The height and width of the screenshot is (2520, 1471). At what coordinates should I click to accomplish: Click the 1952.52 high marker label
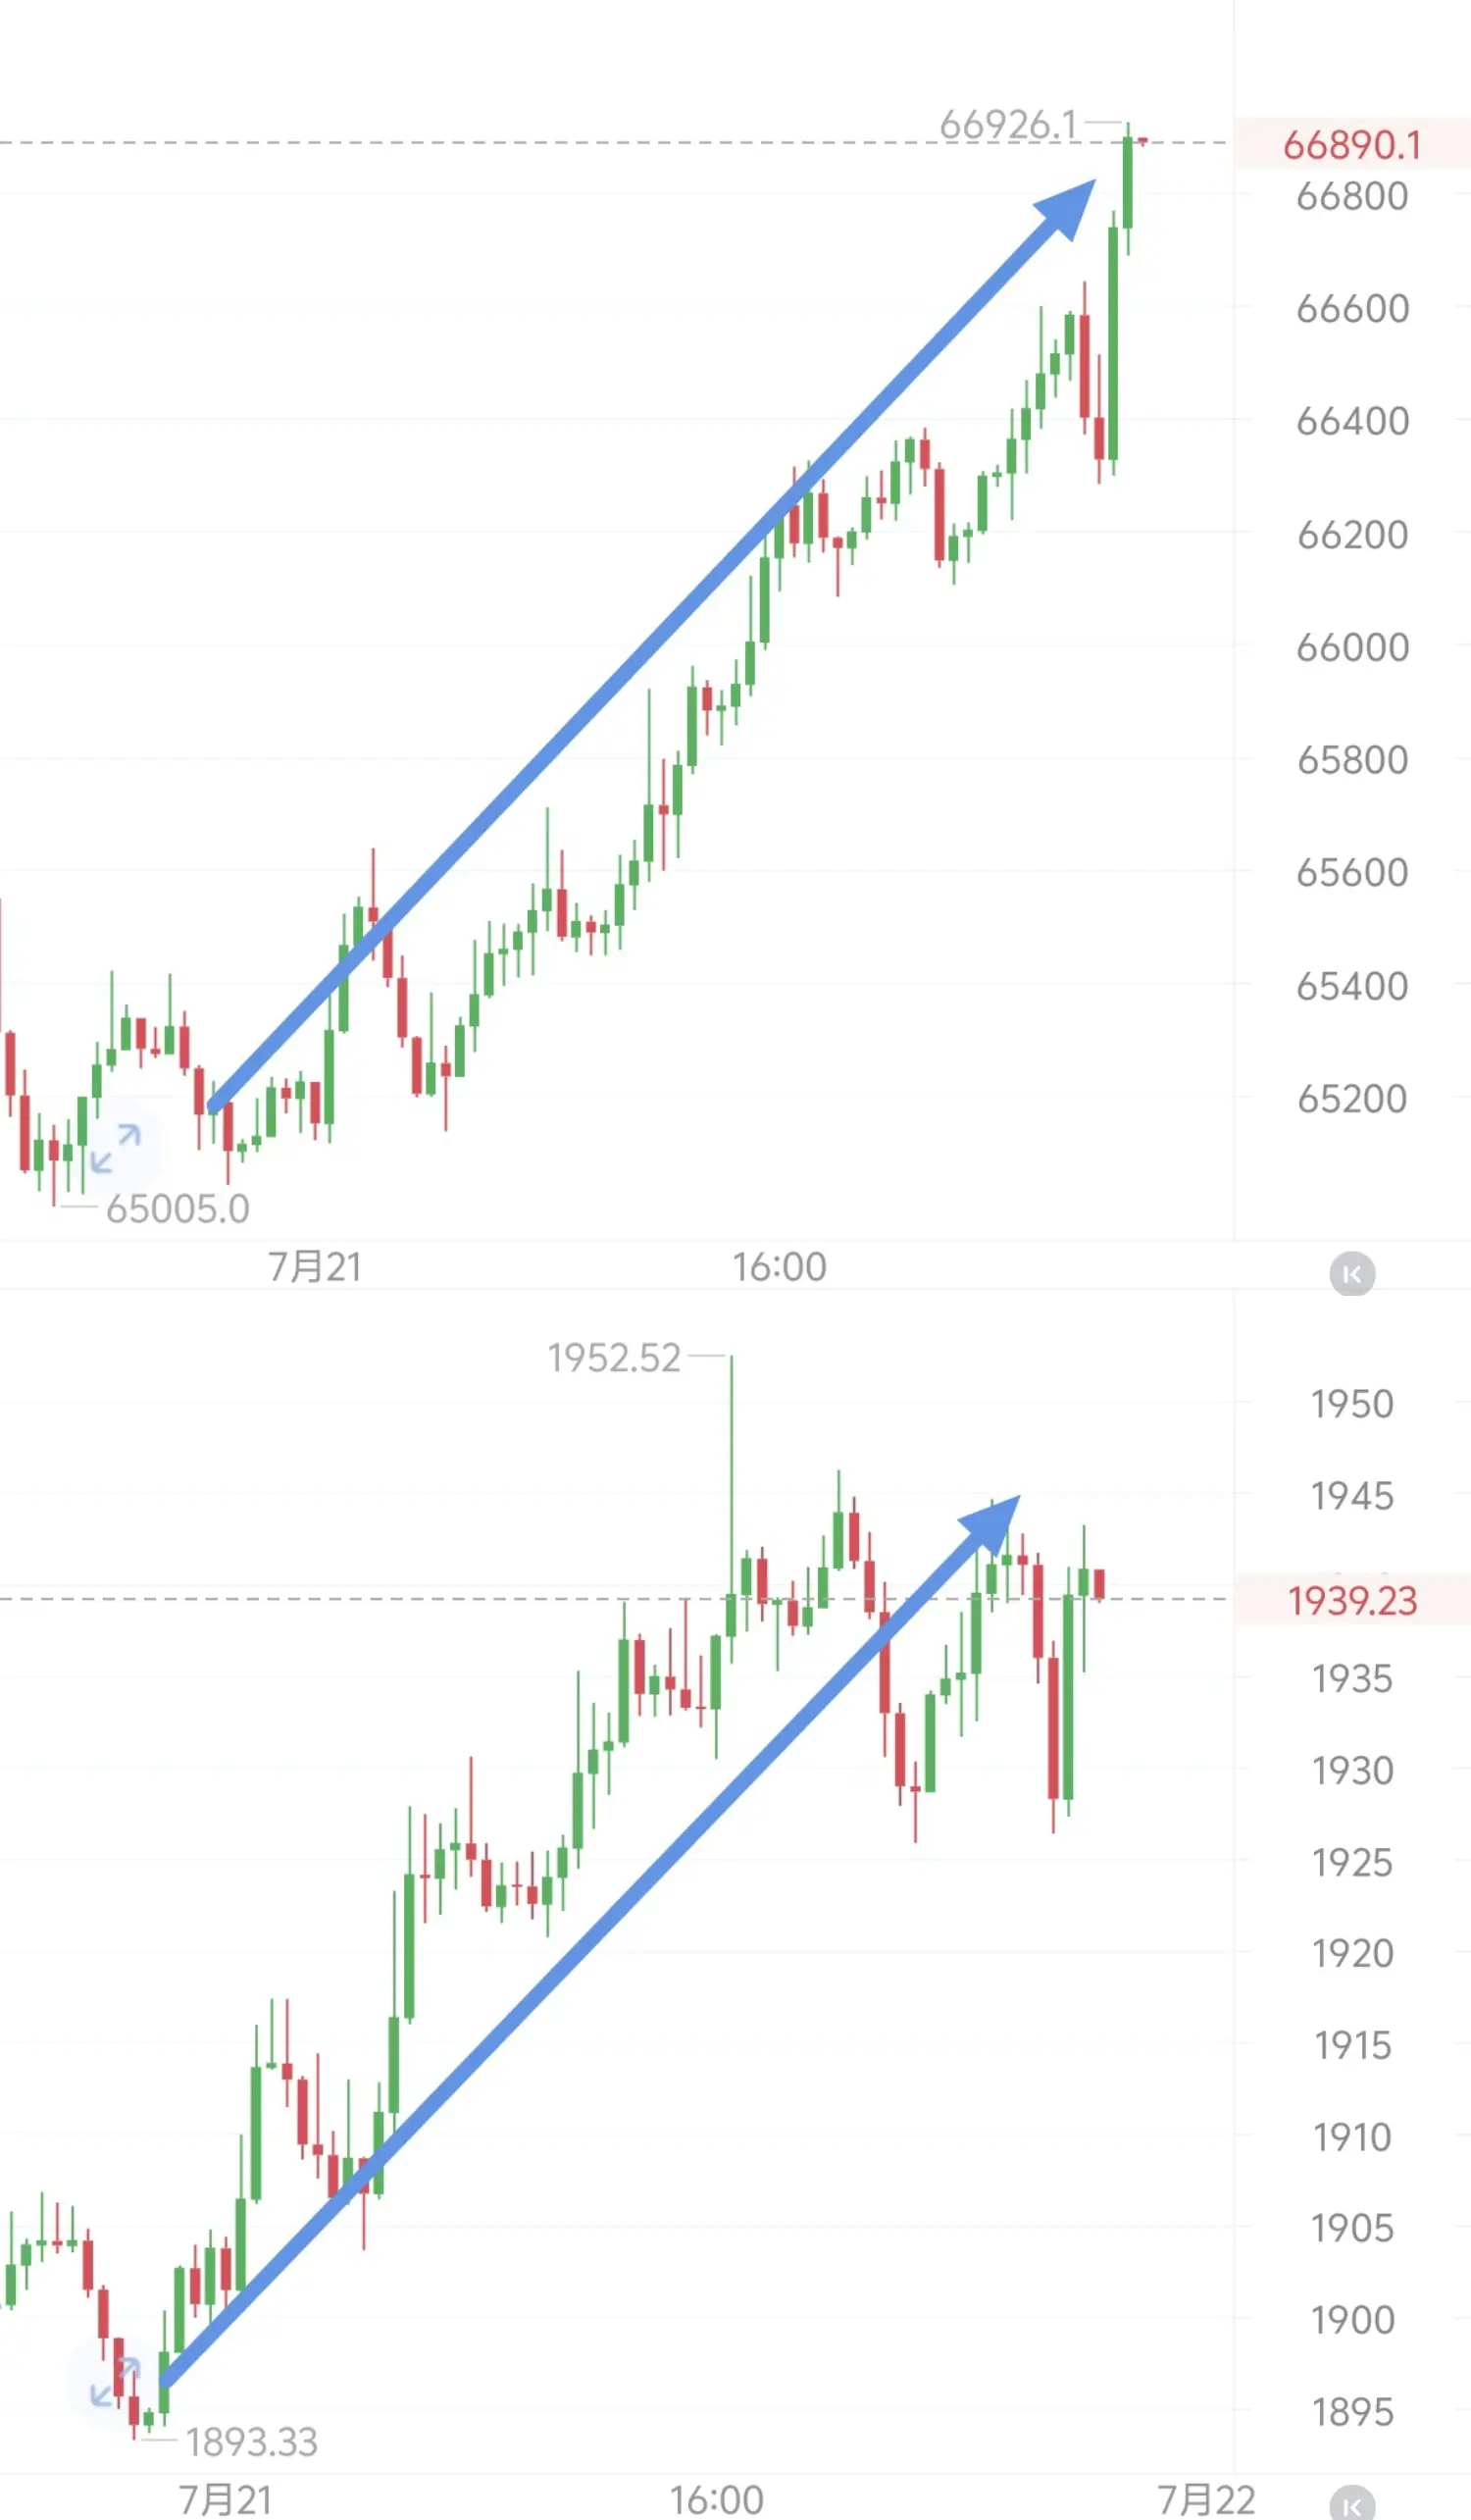614,1358
